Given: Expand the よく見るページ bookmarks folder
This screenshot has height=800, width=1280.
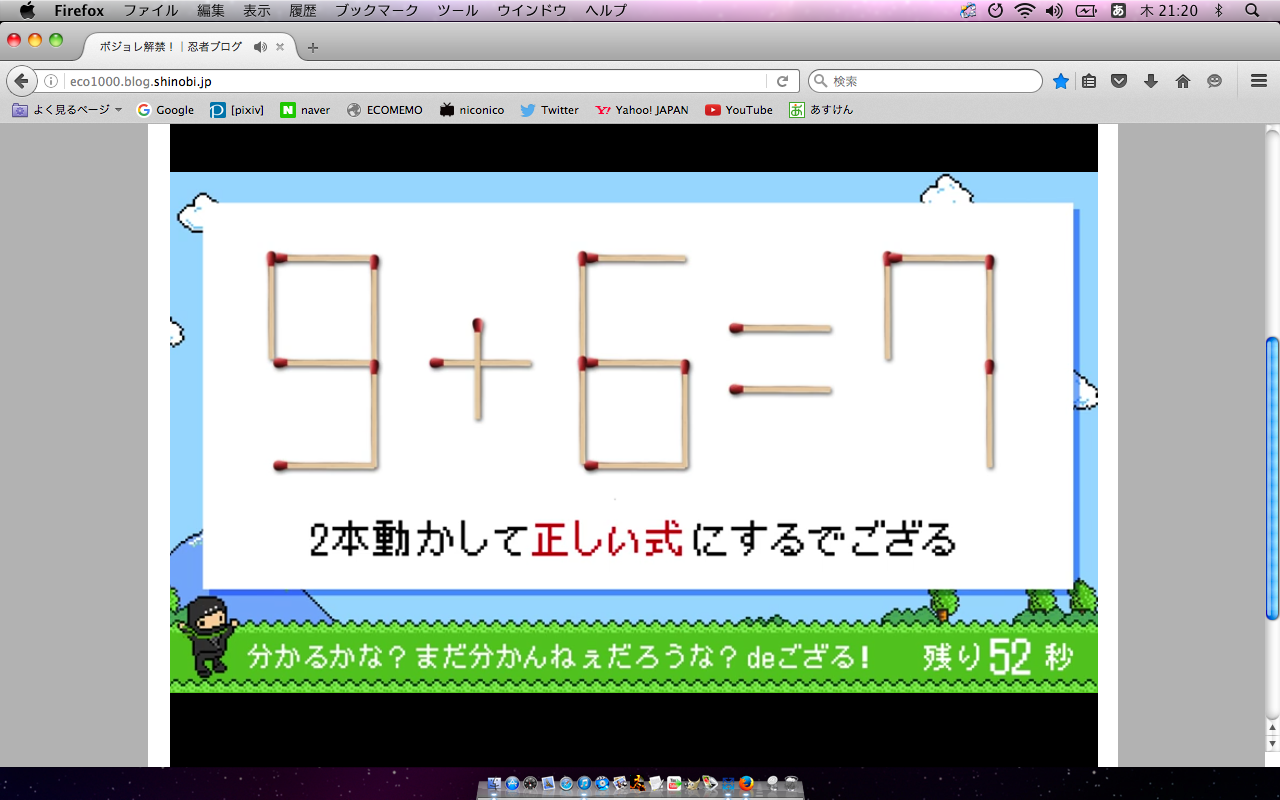Looking at the screenshot, I should pos(67,110).
